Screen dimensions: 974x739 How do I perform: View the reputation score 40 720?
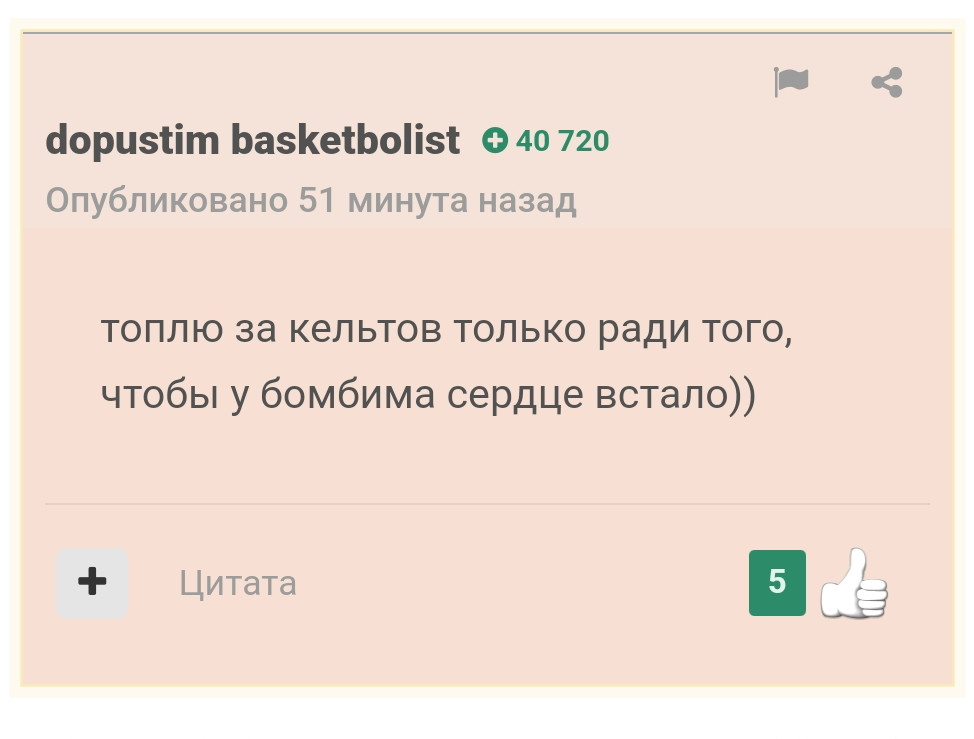tap(562, 140)
